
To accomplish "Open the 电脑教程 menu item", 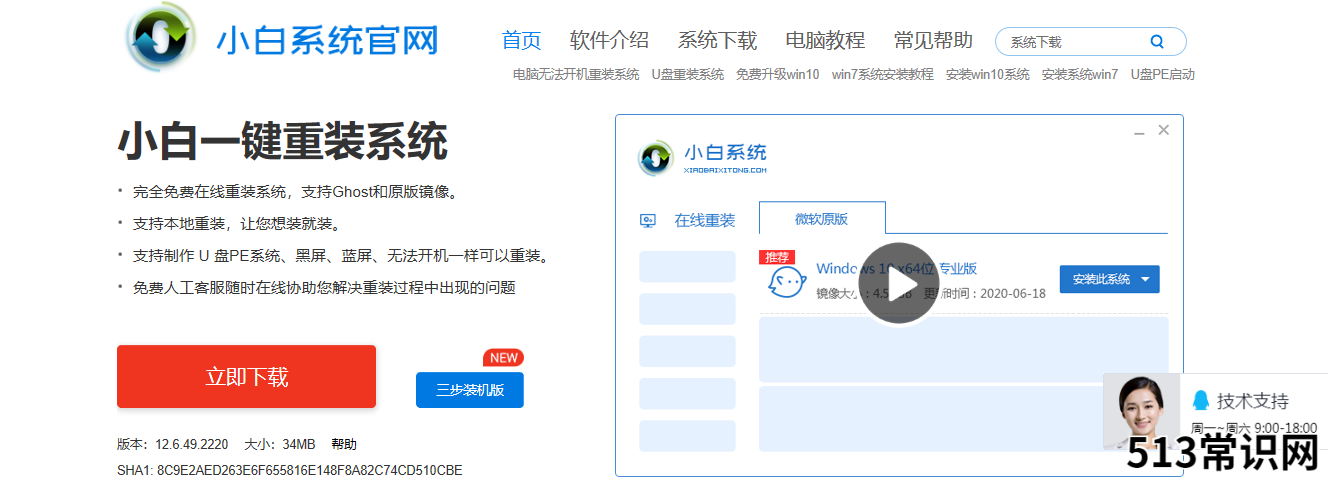I will pyautogui.click(x=825, y=41).
